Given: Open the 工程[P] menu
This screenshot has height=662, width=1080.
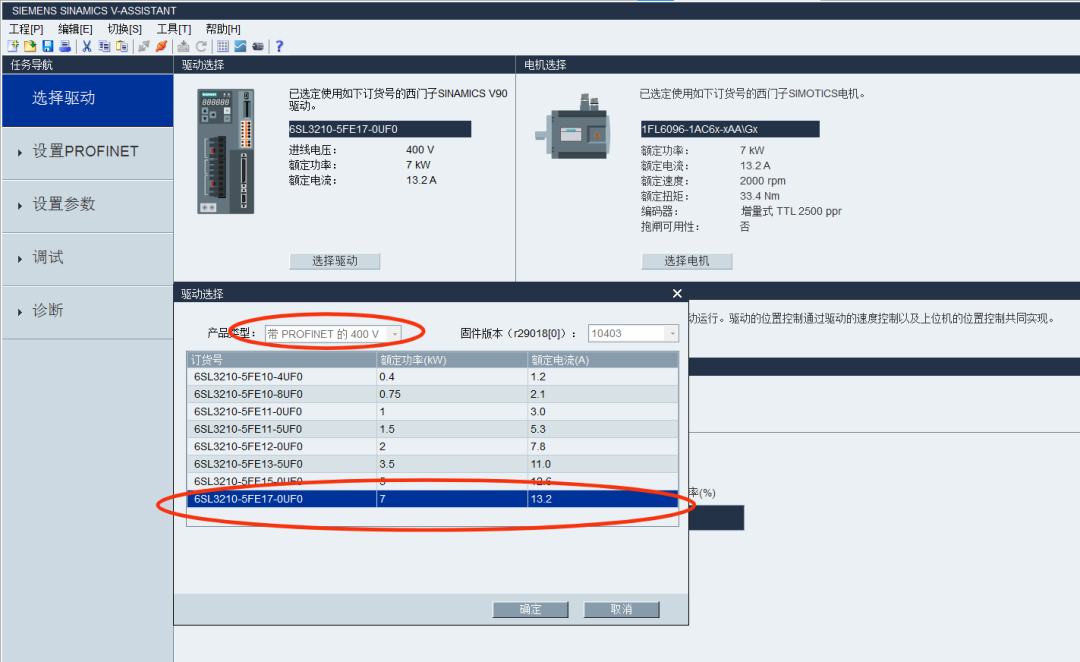Looking at the screenshot, I should coord(26,29).
